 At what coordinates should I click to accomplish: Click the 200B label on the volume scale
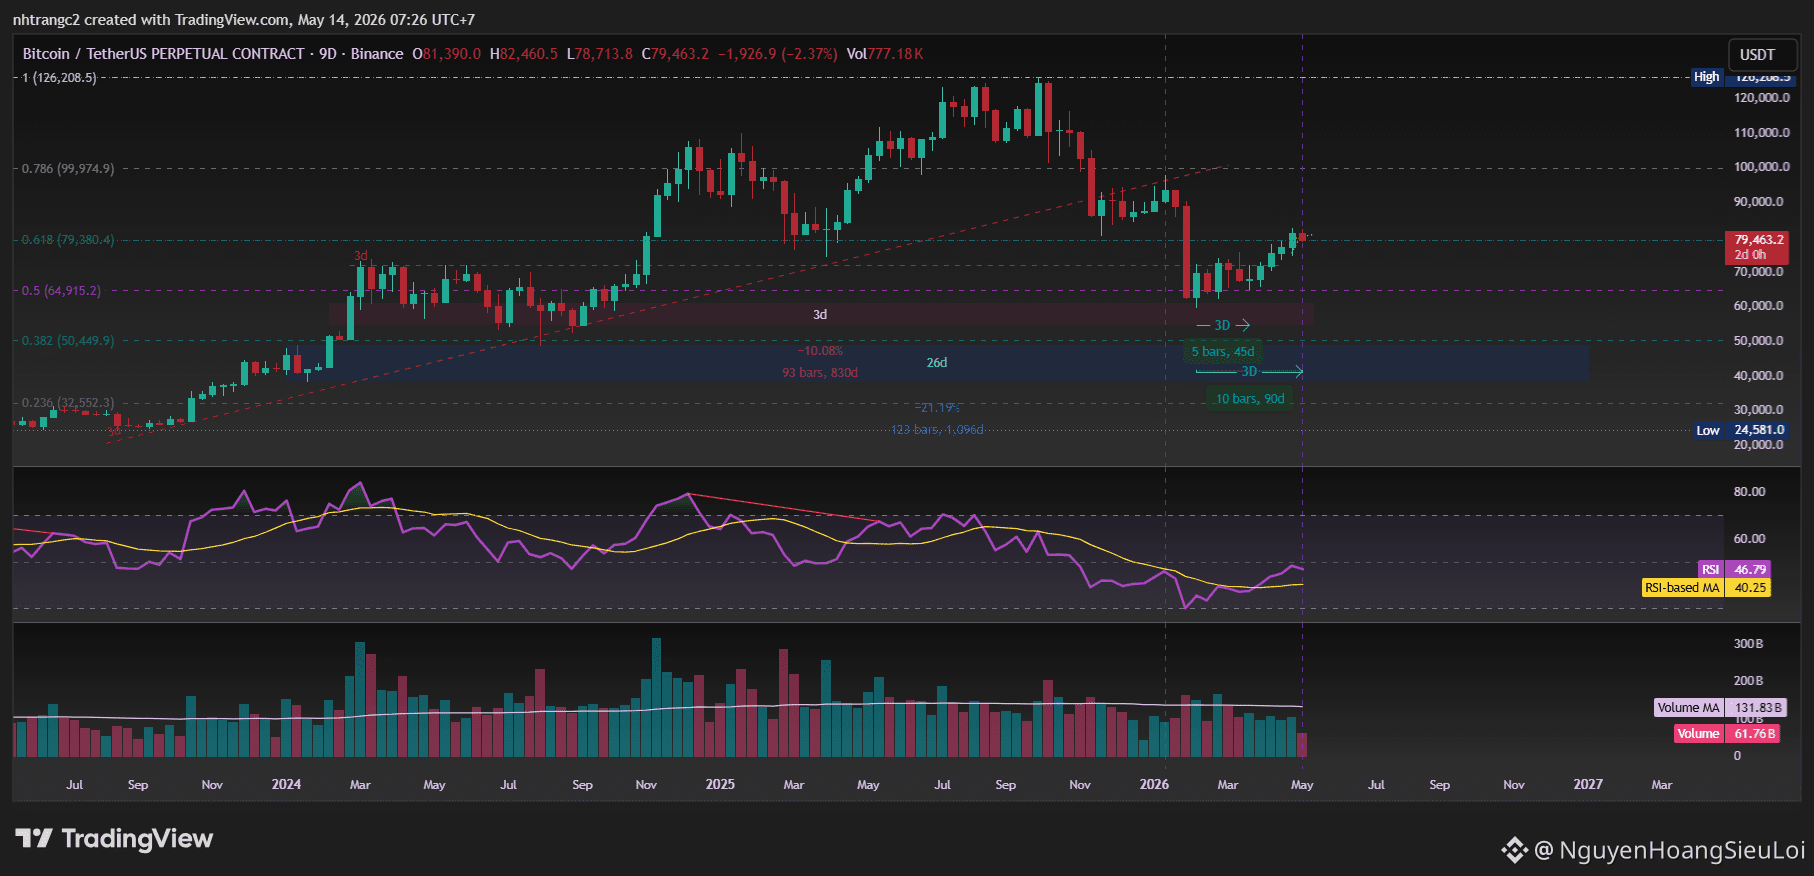[x=1749, y=681]
